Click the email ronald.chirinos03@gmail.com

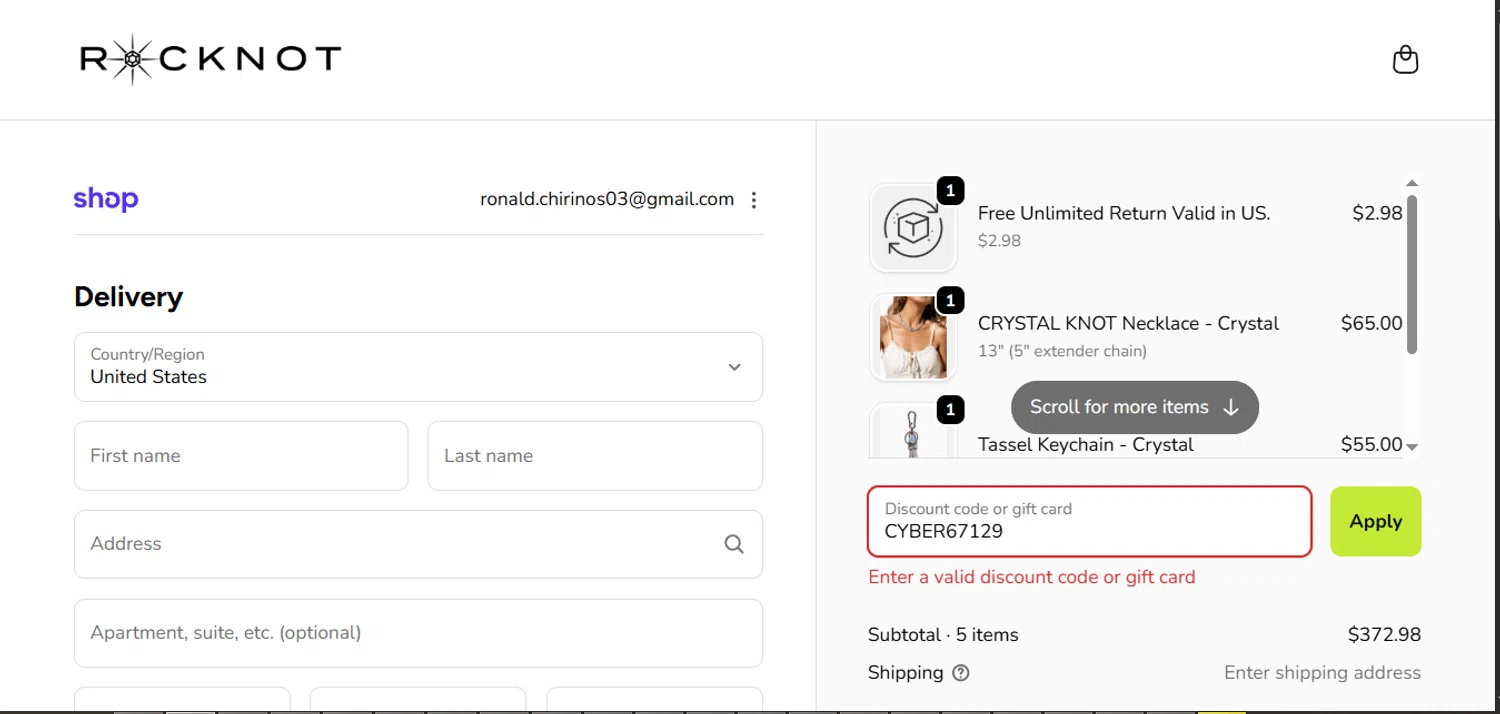tap(607, 199)
